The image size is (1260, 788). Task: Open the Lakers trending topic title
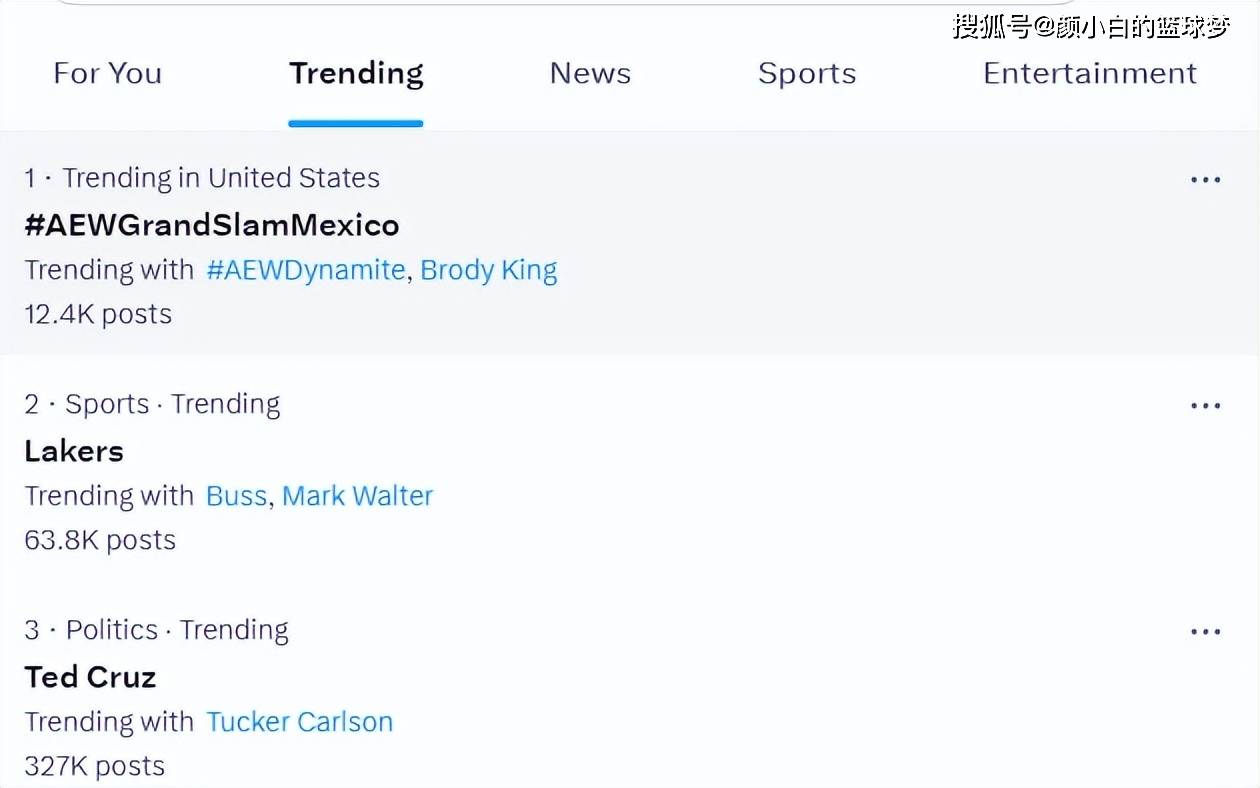[x=74, y=451]
